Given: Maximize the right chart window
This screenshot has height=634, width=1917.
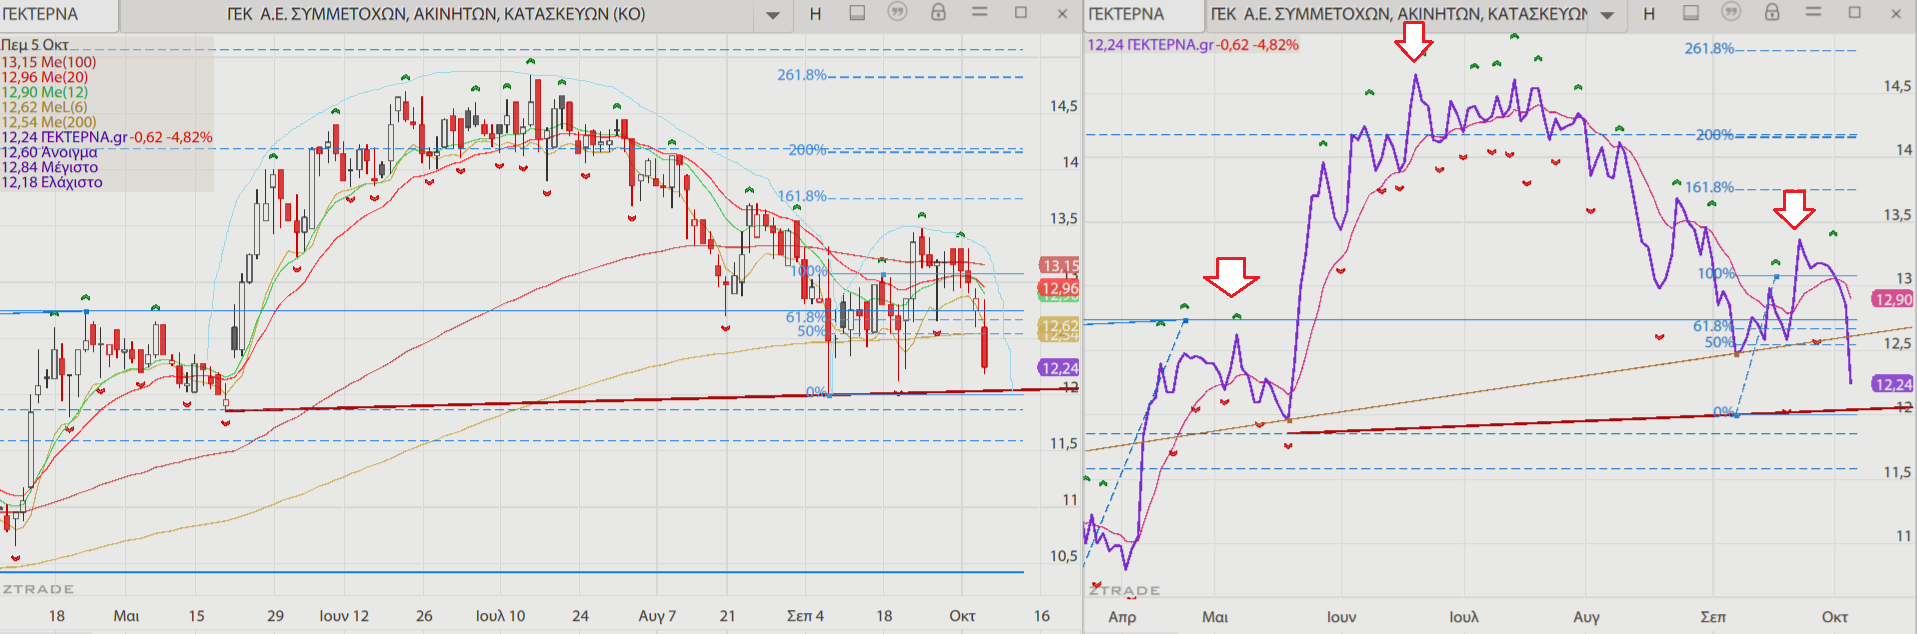Looking at the screenshot, I should [1855, 13].
